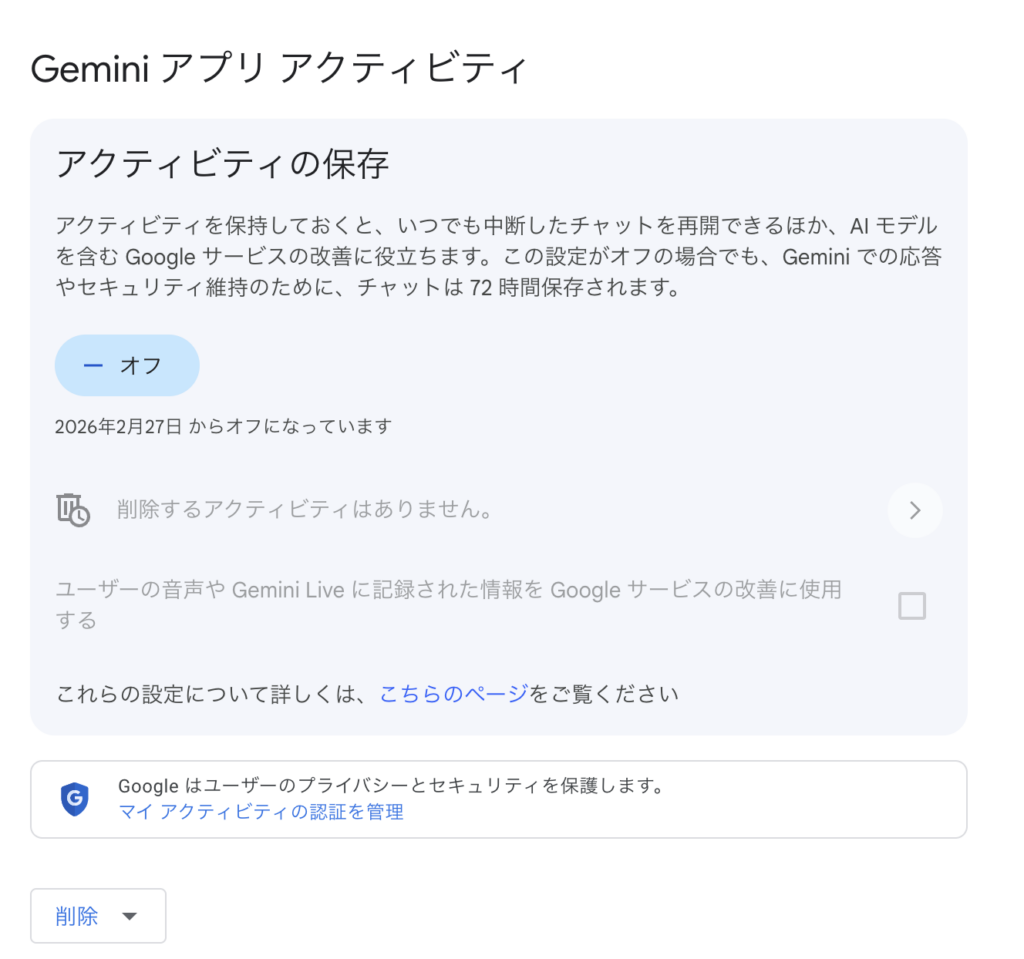1024x959 pixels.
Task: Click the triangle arrow on the 削除 button
Action: (x=127, y=916)
